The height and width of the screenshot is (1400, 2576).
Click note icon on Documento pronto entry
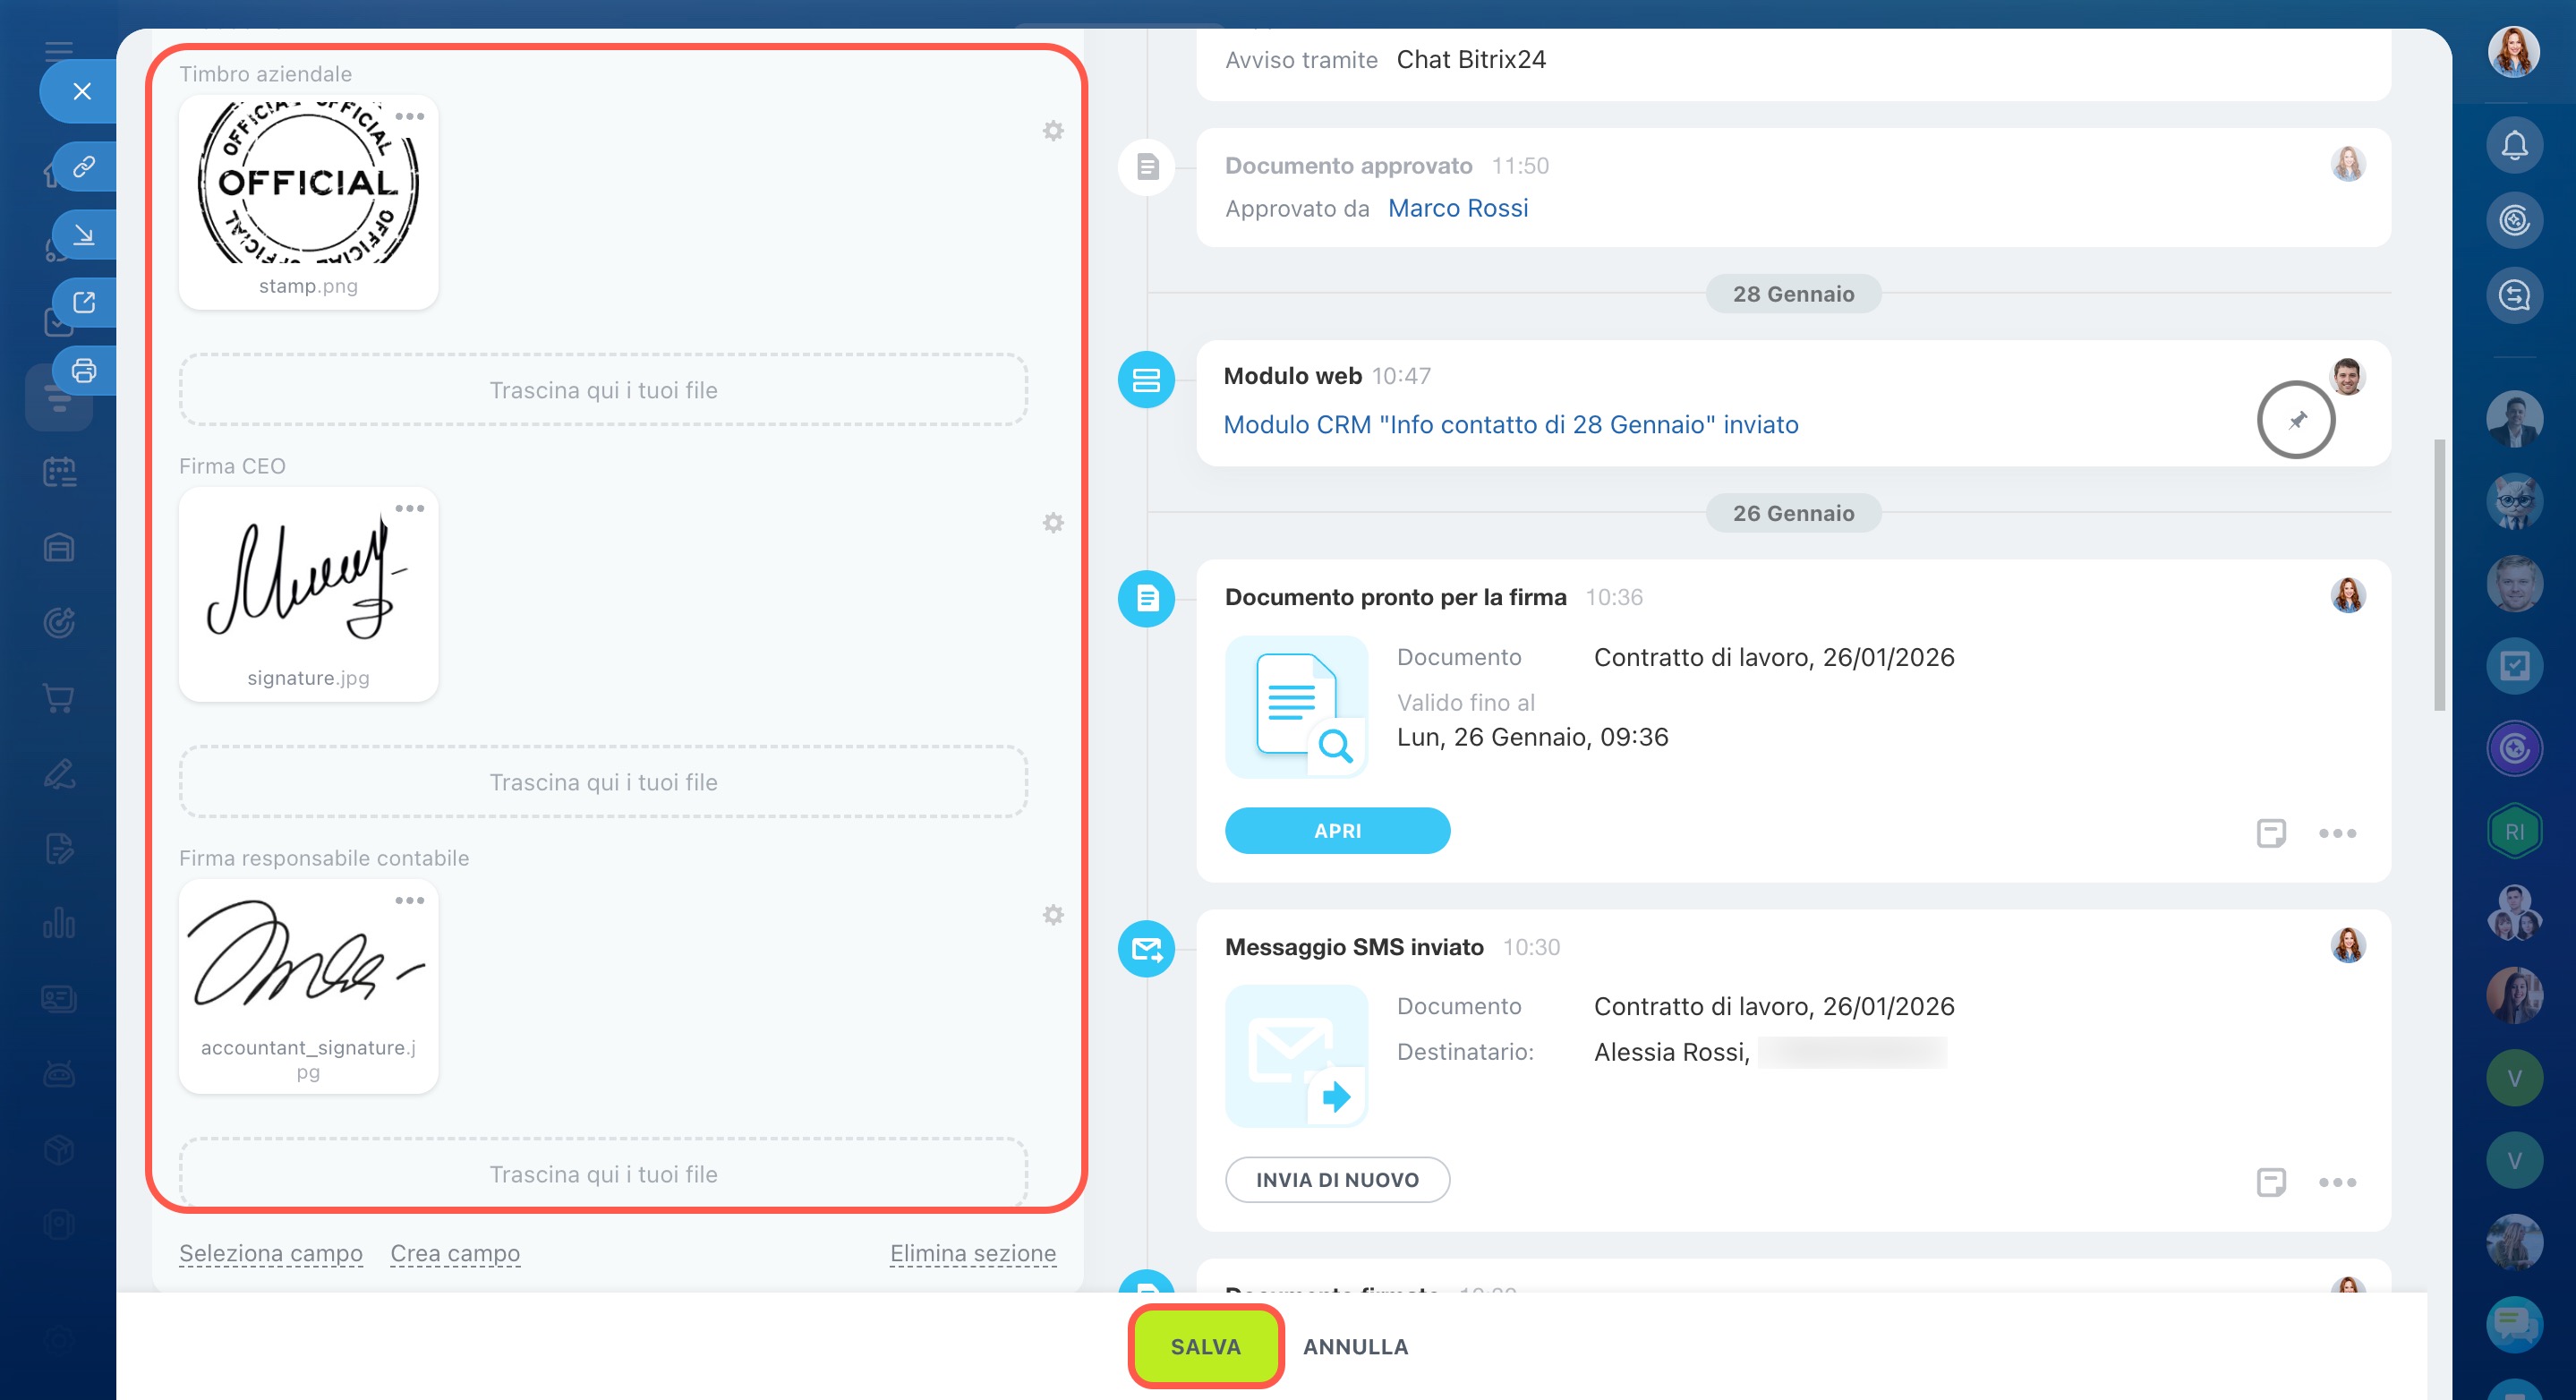click(2271, 833)
